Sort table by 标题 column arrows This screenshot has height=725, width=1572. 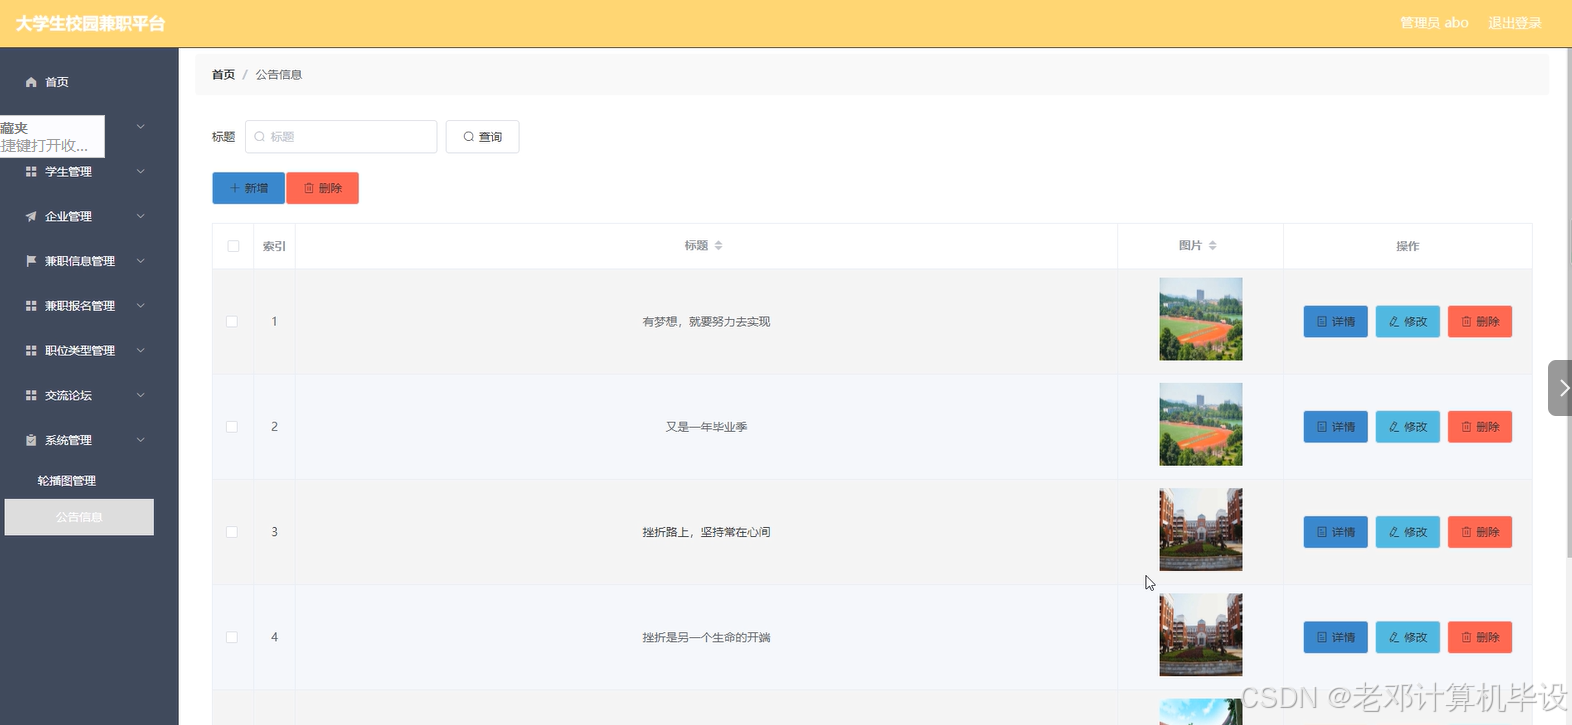[x=718, y=246]
